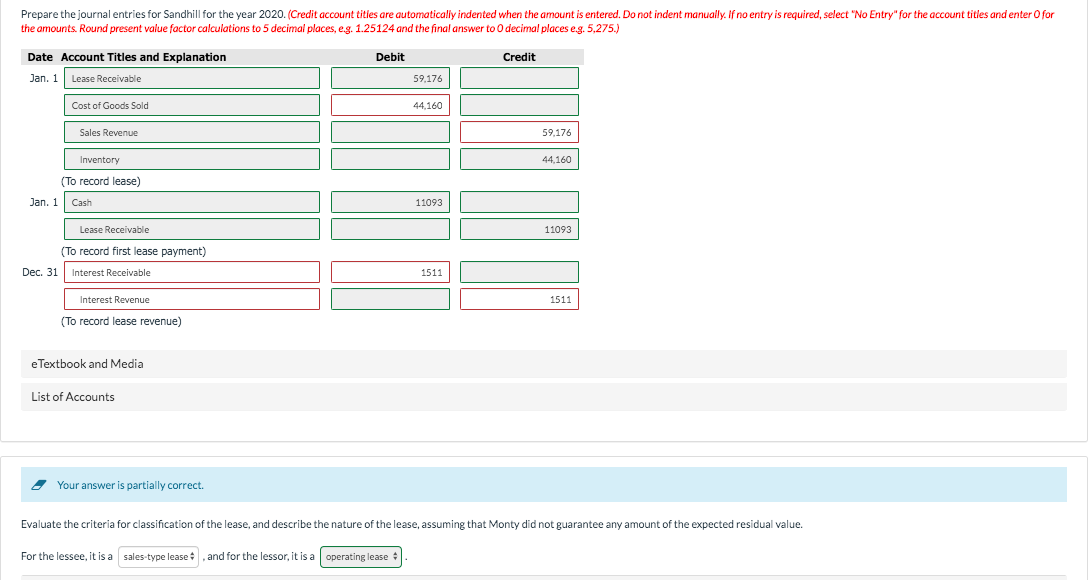Click the empty debit field in the credited Lease Receivable row
The image size is (1089, 580).
click(x=390, y=229)
